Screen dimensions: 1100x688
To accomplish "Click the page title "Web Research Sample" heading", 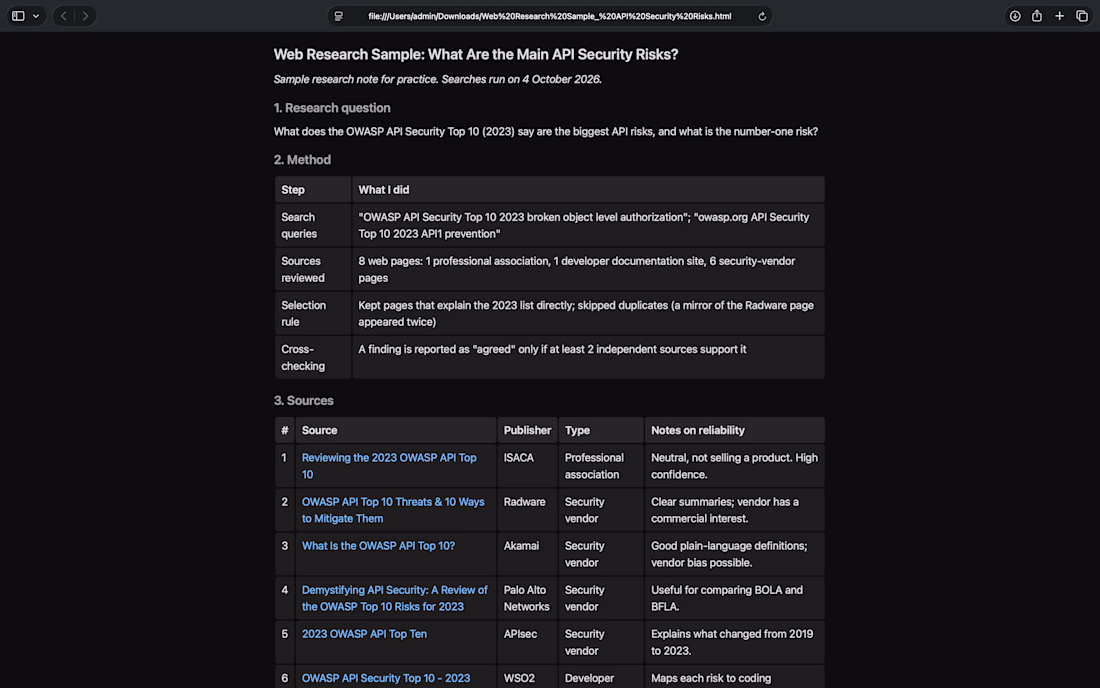I will coord(476,55).
